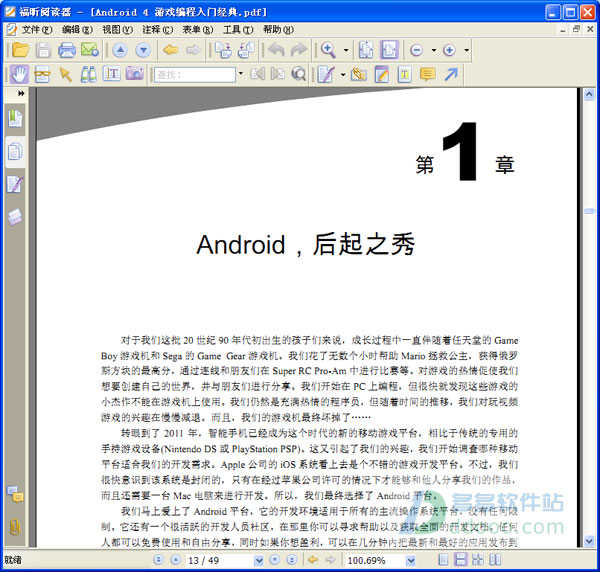Click the advanced search magnifier icon
Viewport: 600px width, 572px height.
pyautogui.click(x=298, y=74)
